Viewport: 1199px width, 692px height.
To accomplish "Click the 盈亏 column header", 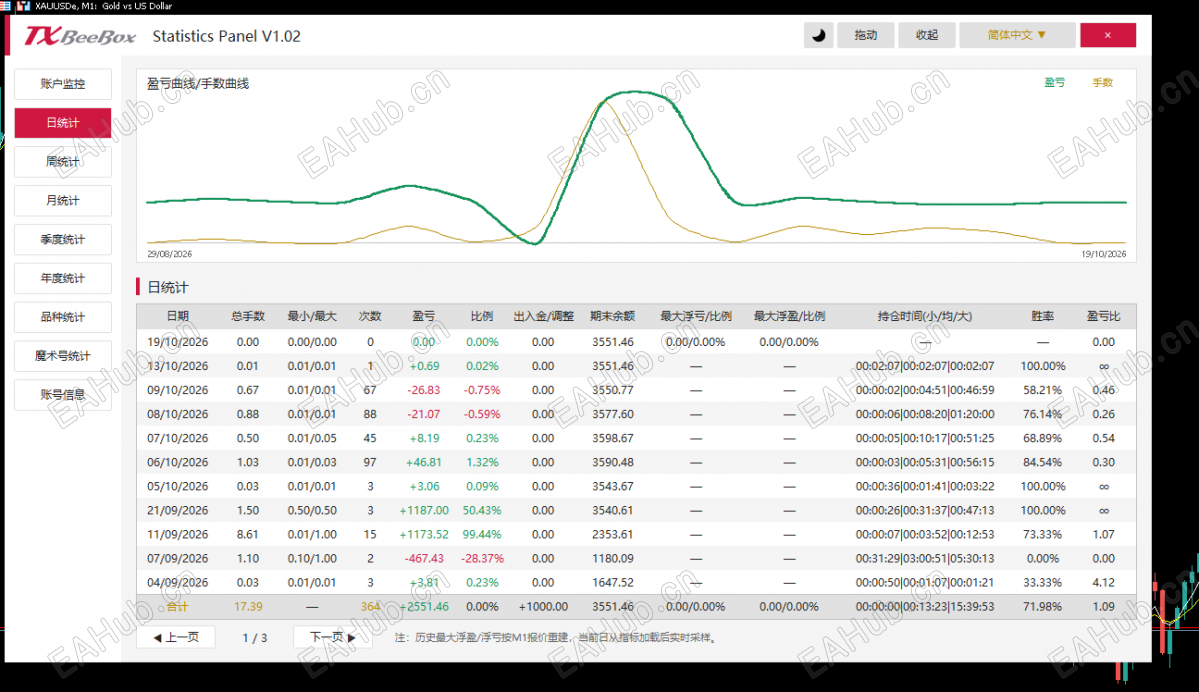I will (x=424, y=317).
